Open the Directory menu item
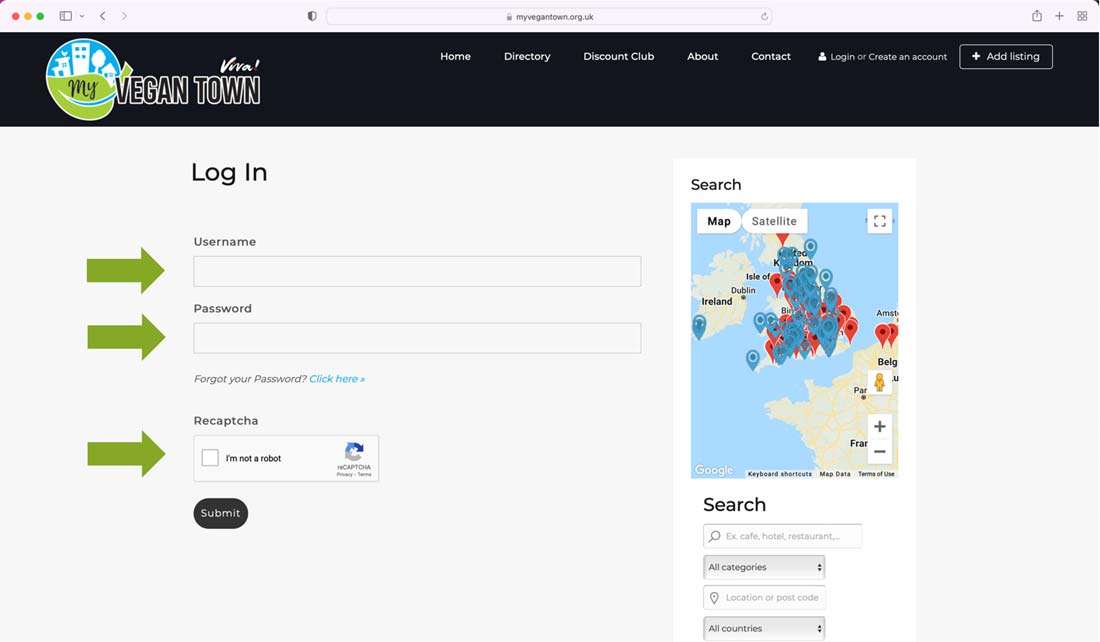Viewport: 1100px width, 642px height. (x=527, y=56)
